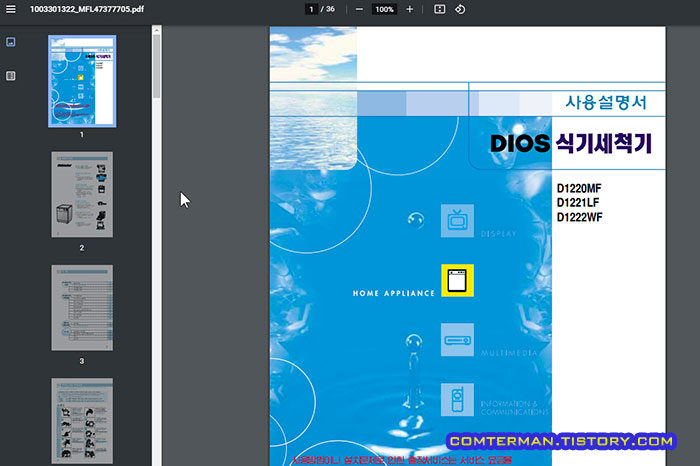The height and width of the screenshot is (466, 700).
Task: Click the INFORMATION & COMMUNICATIONS label
Action: 515,408
